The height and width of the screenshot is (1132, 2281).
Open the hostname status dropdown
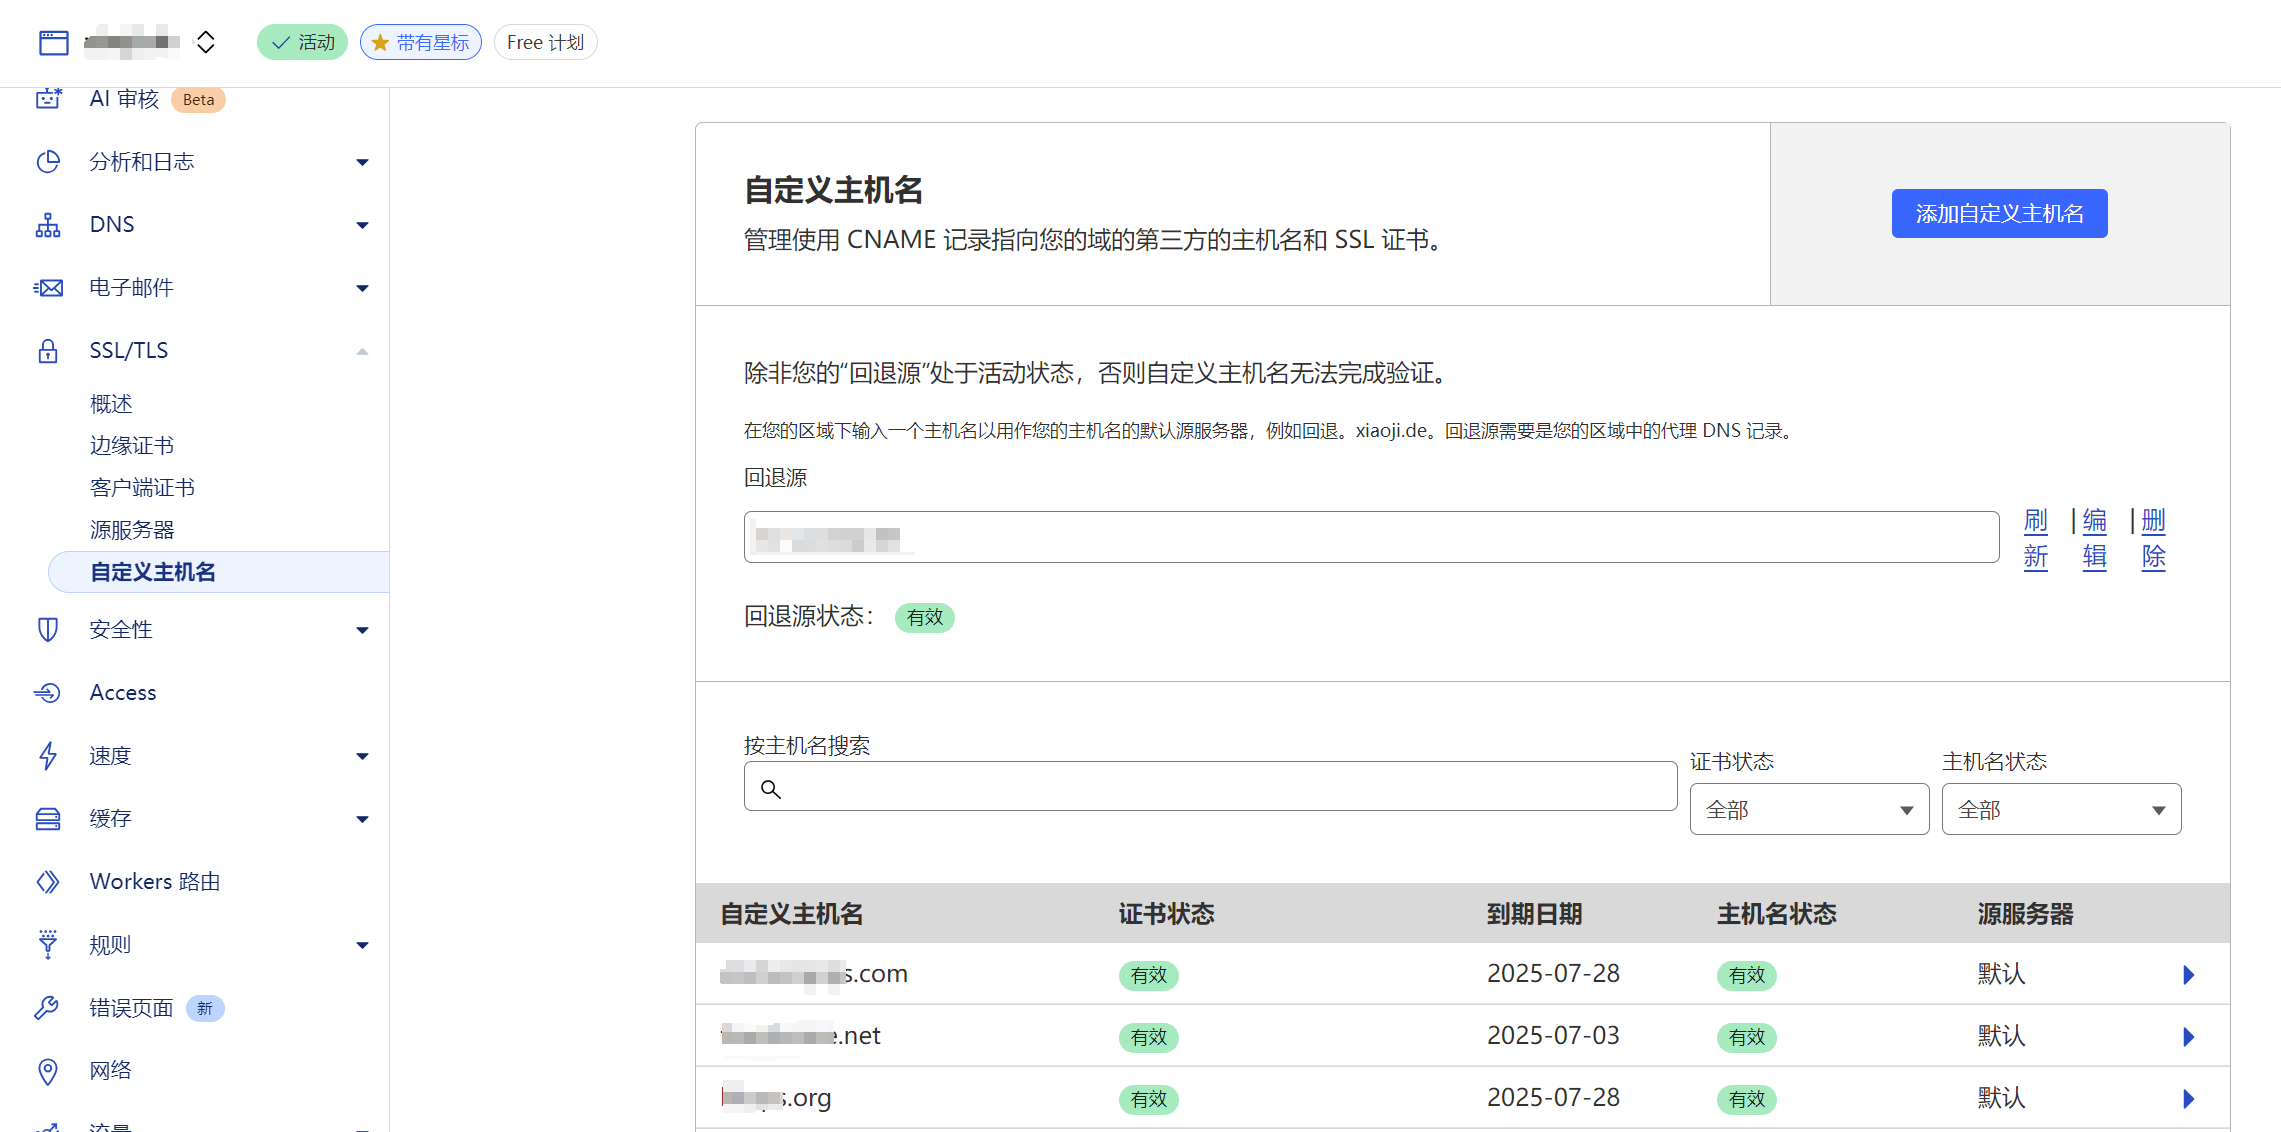(x=2060, y=810)
